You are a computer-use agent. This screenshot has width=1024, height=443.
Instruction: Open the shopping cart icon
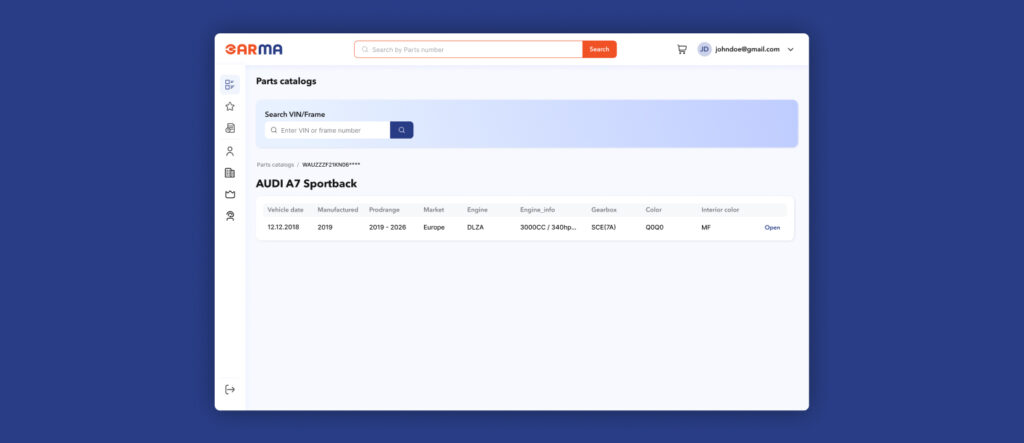point(682,49)
